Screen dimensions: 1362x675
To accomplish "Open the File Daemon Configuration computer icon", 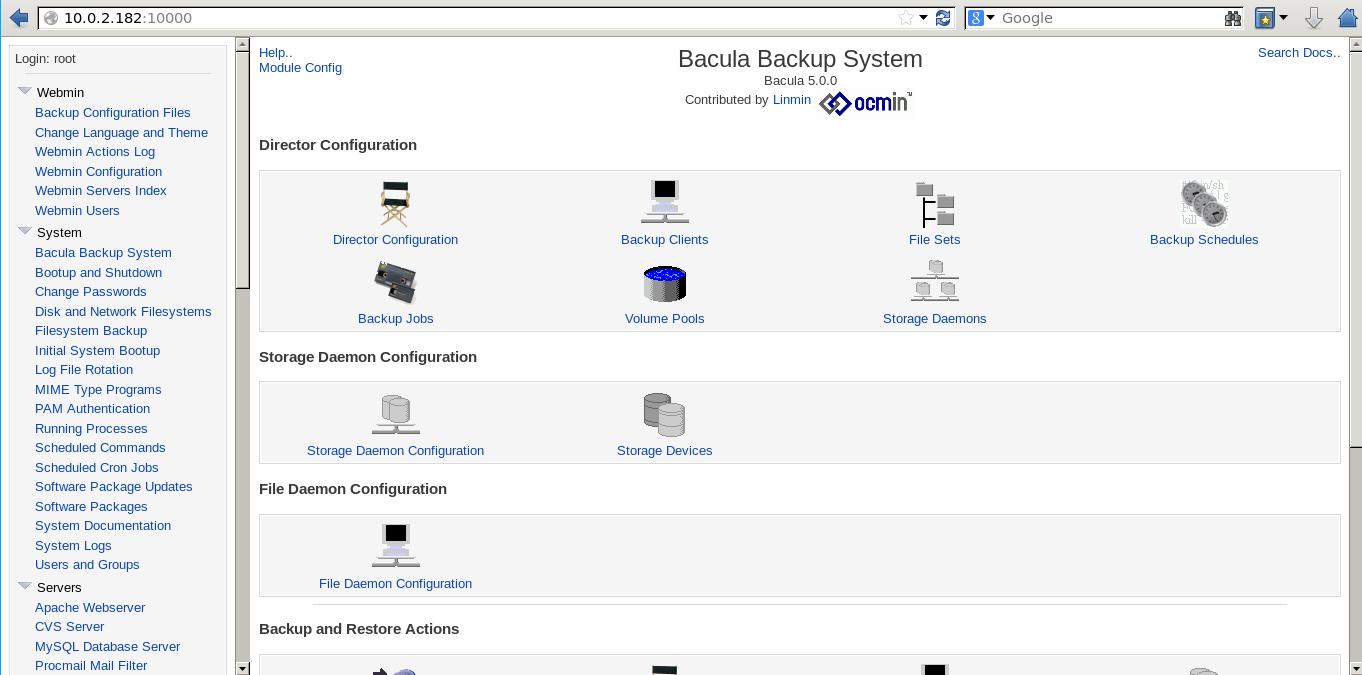I will 395,546.
